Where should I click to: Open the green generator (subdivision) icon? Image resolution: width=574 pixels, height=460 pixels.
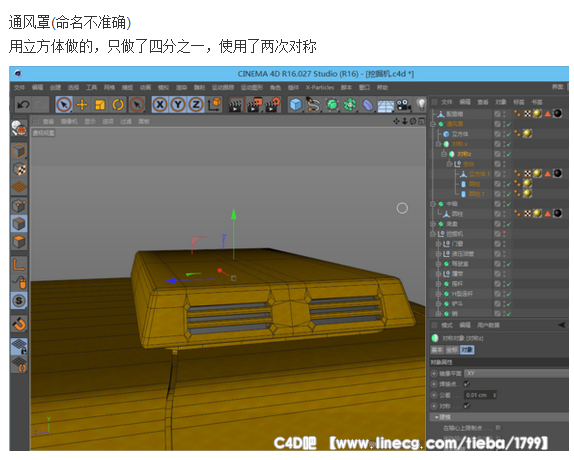coord(332,105)
